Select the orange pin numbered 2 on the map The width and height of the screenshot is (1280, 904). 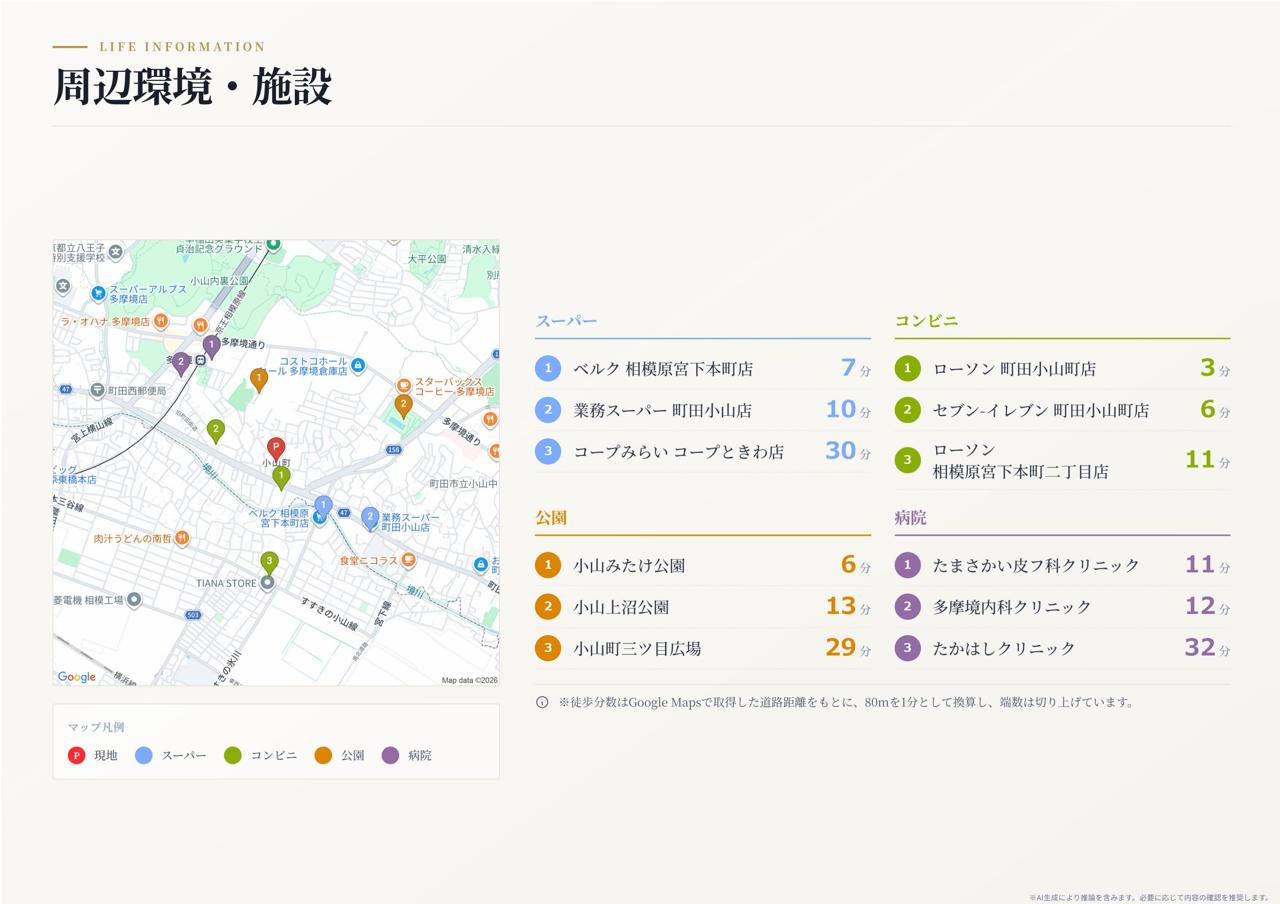(403, 406)
